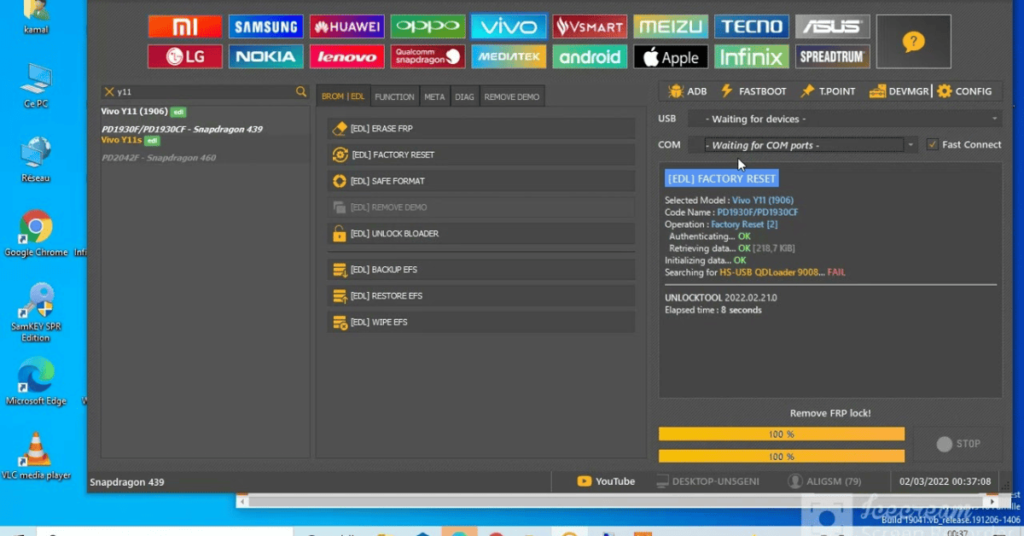Select the Vsmart brand logo
Screen dimensions: 1024x536
pyautogui.click(x=590, y=27)
